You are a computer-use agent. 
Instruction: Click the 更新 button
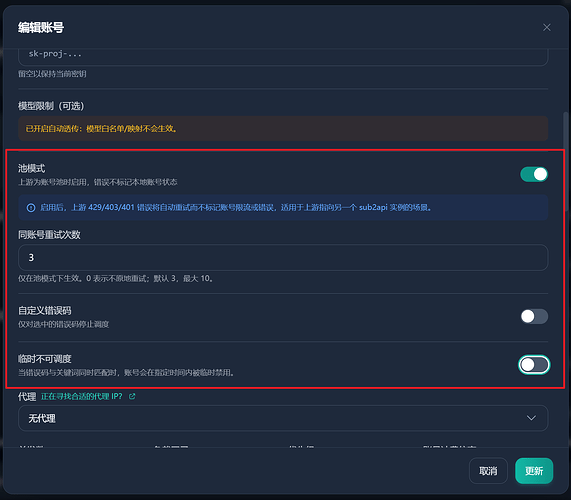[x=534, y=471]
